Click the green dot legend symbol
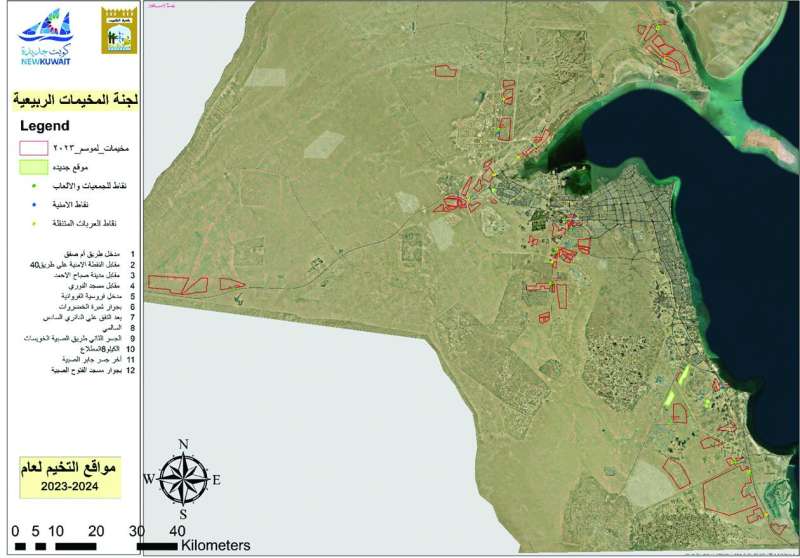This screenshot has width=800, height=558. coord(36,185)
